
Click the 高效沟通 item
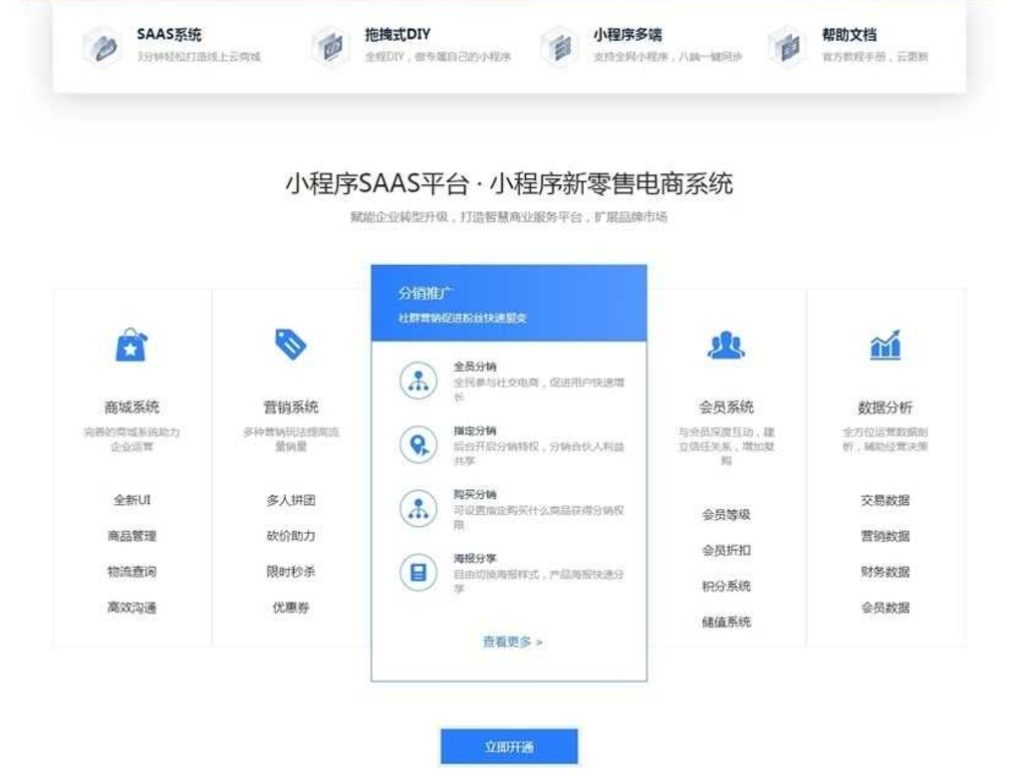(132, 607)
